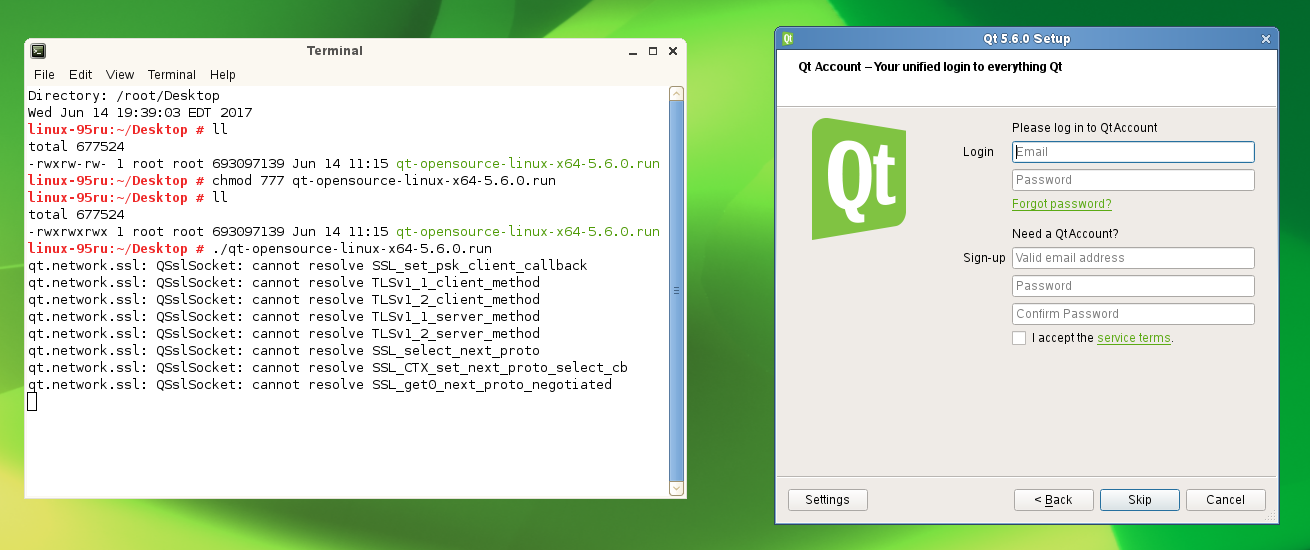The height and width of the screenshot is (550, 1310).
Task: Click the Qt icon in Setup title bar
Action: (788, 39)
